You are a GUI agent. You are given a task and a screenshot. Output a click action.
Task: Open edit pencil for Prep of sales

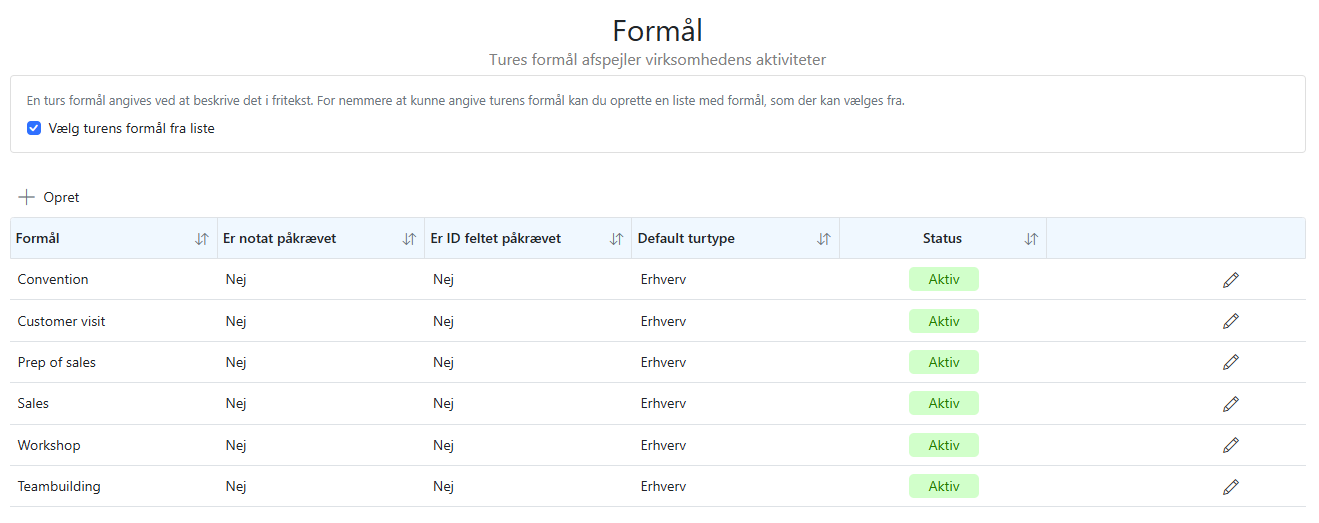pos(1231,362)
